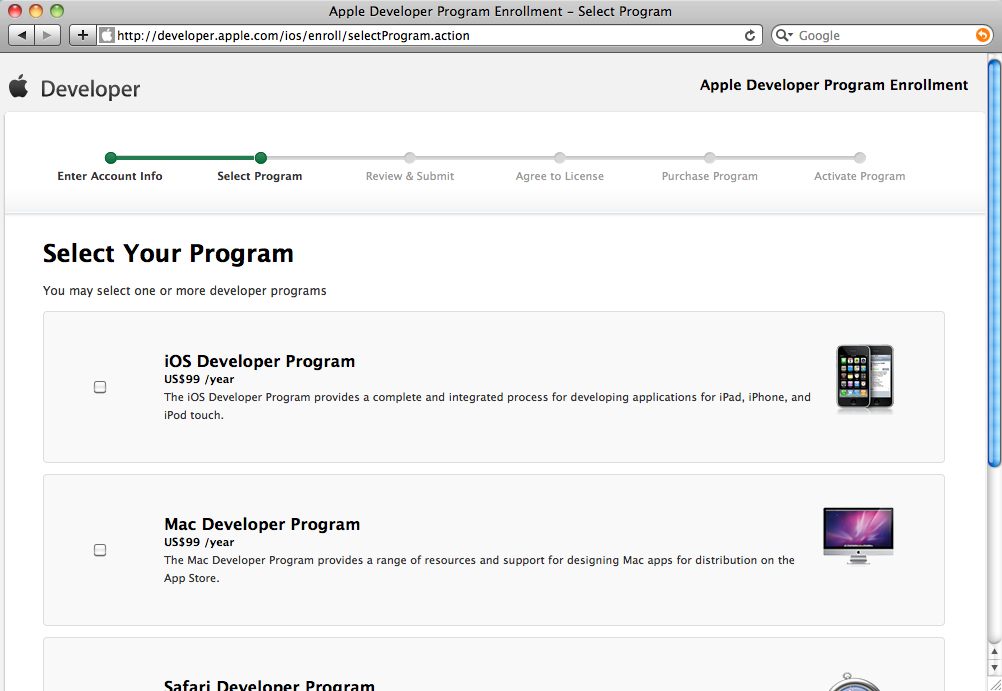Go back with the Safari back arrow
The image size is (1002, 691).
[x=22, y=35]
